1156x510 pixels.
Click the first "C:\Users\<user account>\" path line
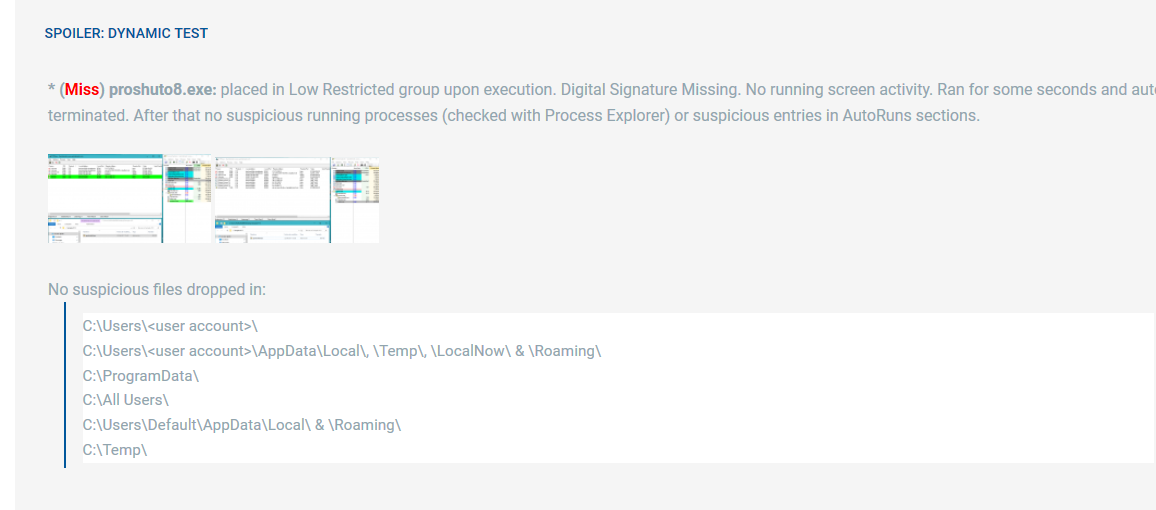171,326
